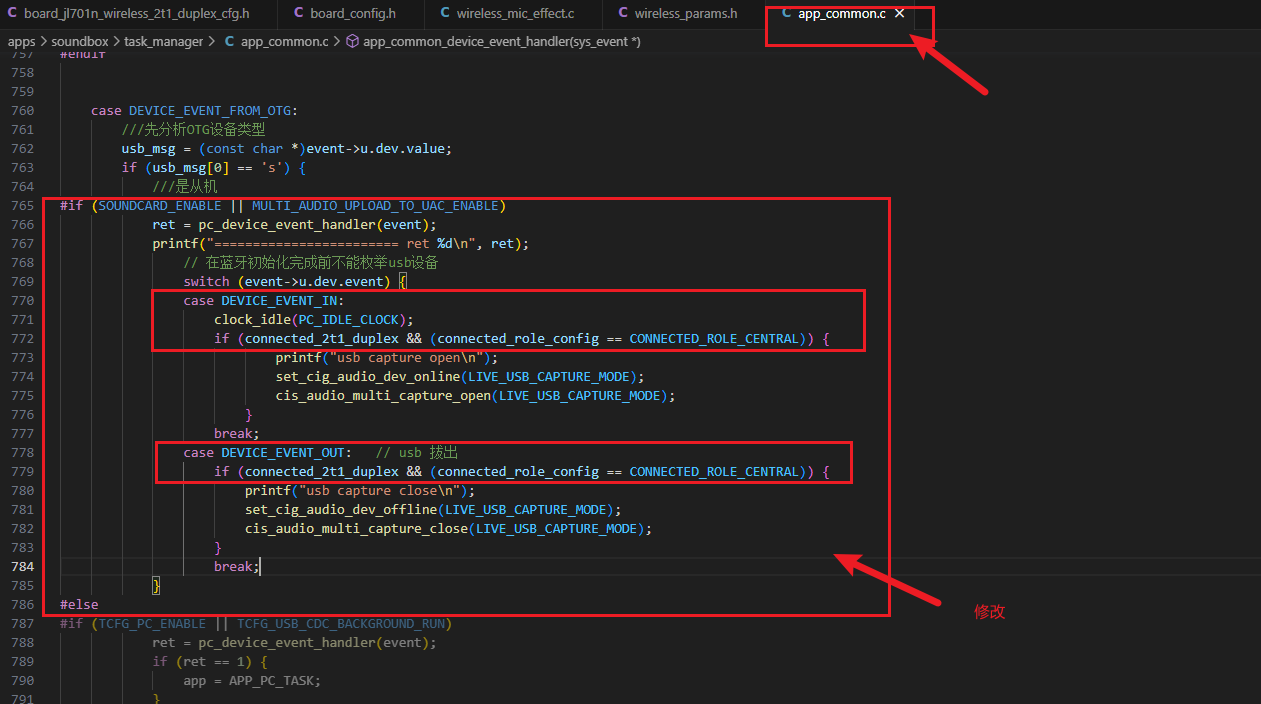Image resolution: width=1261 pixels, height=704 pixels.
Task: Click cis_audio_multi_capture_open function call
Action: pyautogui.click(x=383, y=396)
